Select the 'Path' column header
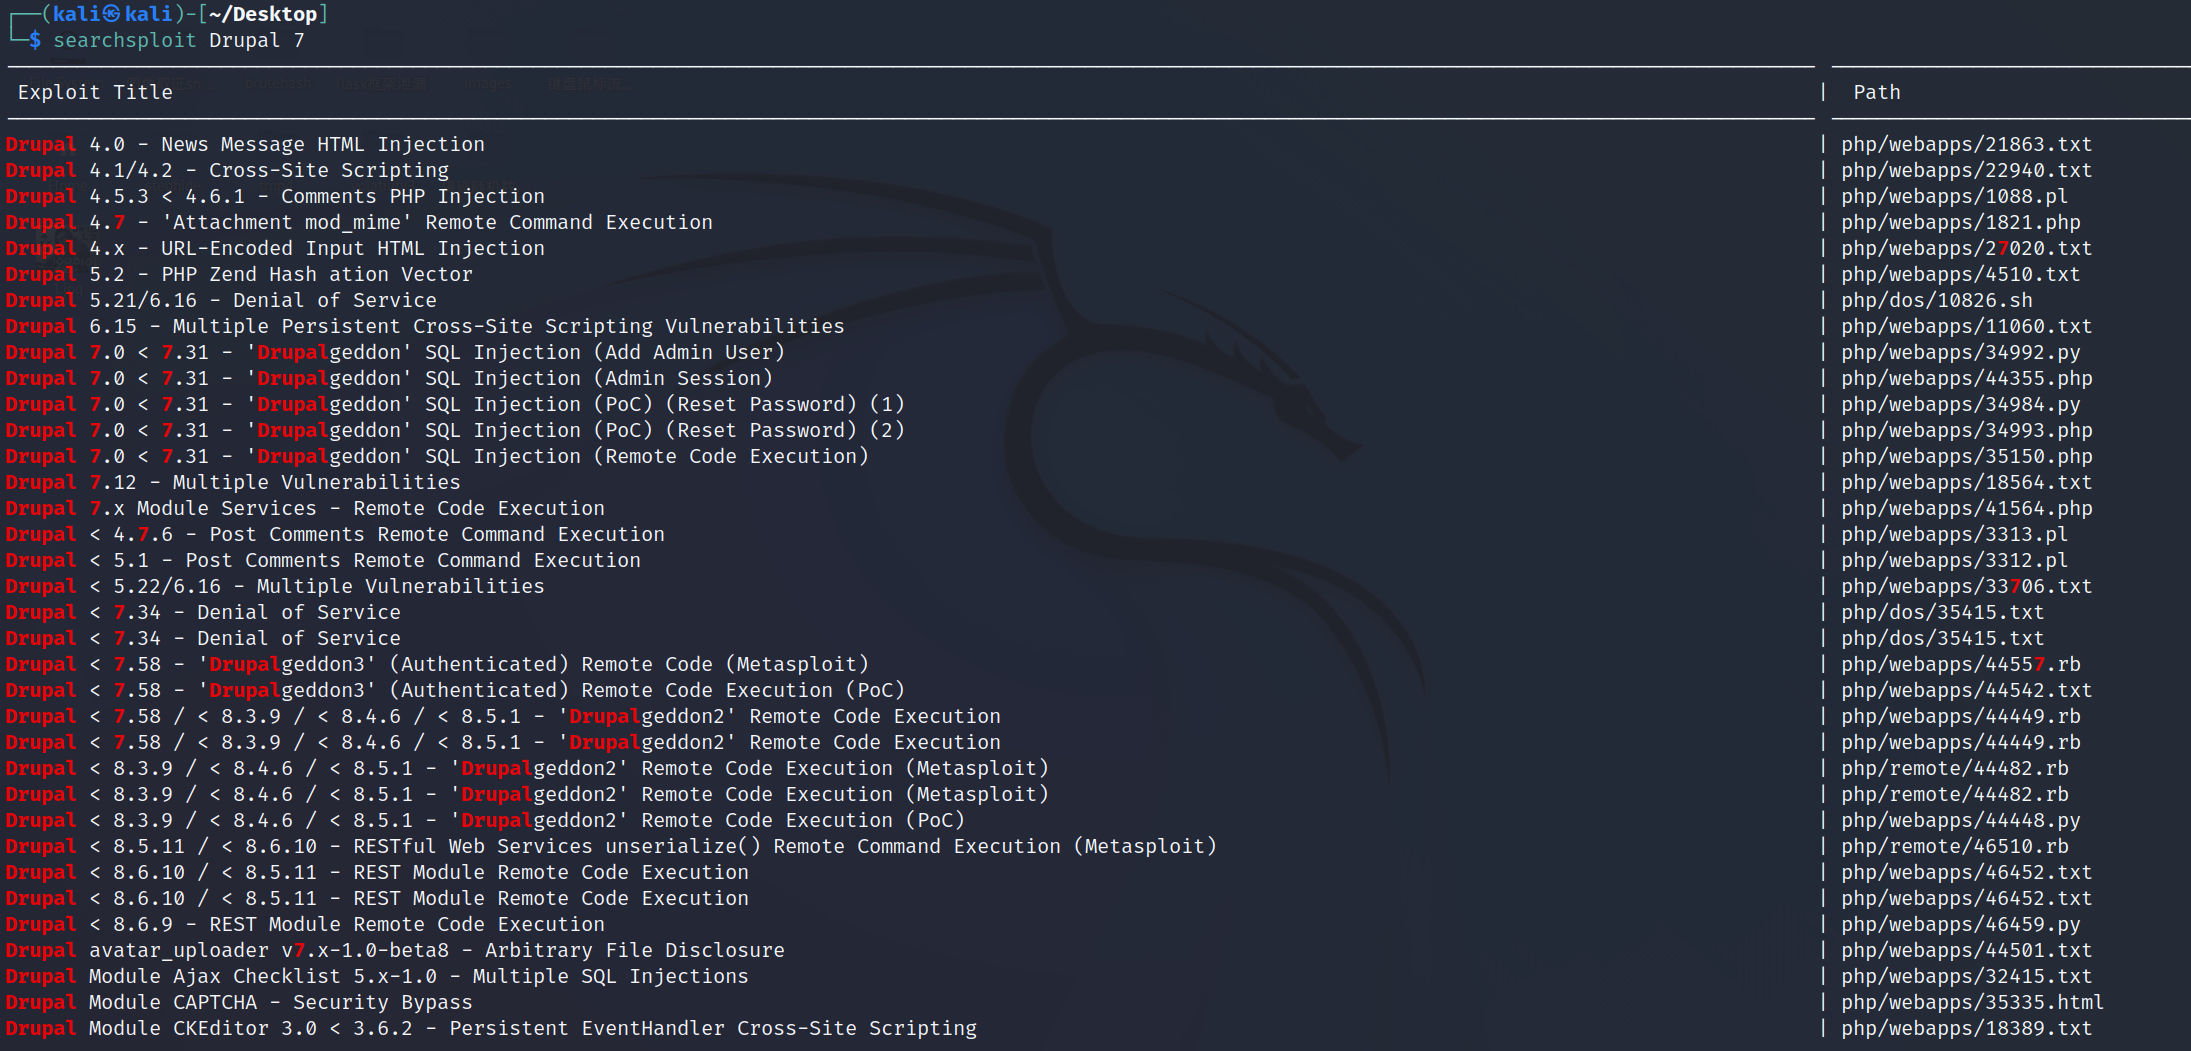Viewport: 2191px width, 1051px height. click(x=1877, y=92)
